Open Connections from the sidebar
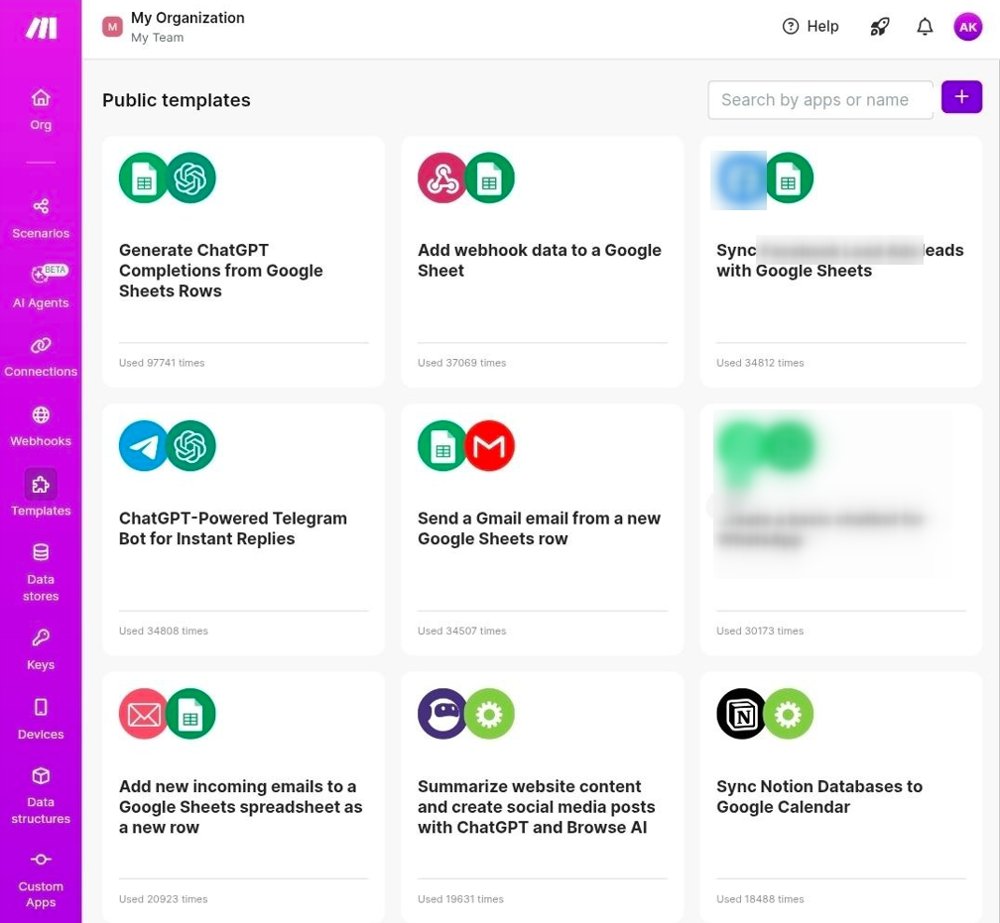The height and width of the screenshot is (923, 1000). [x=41, y=356]
